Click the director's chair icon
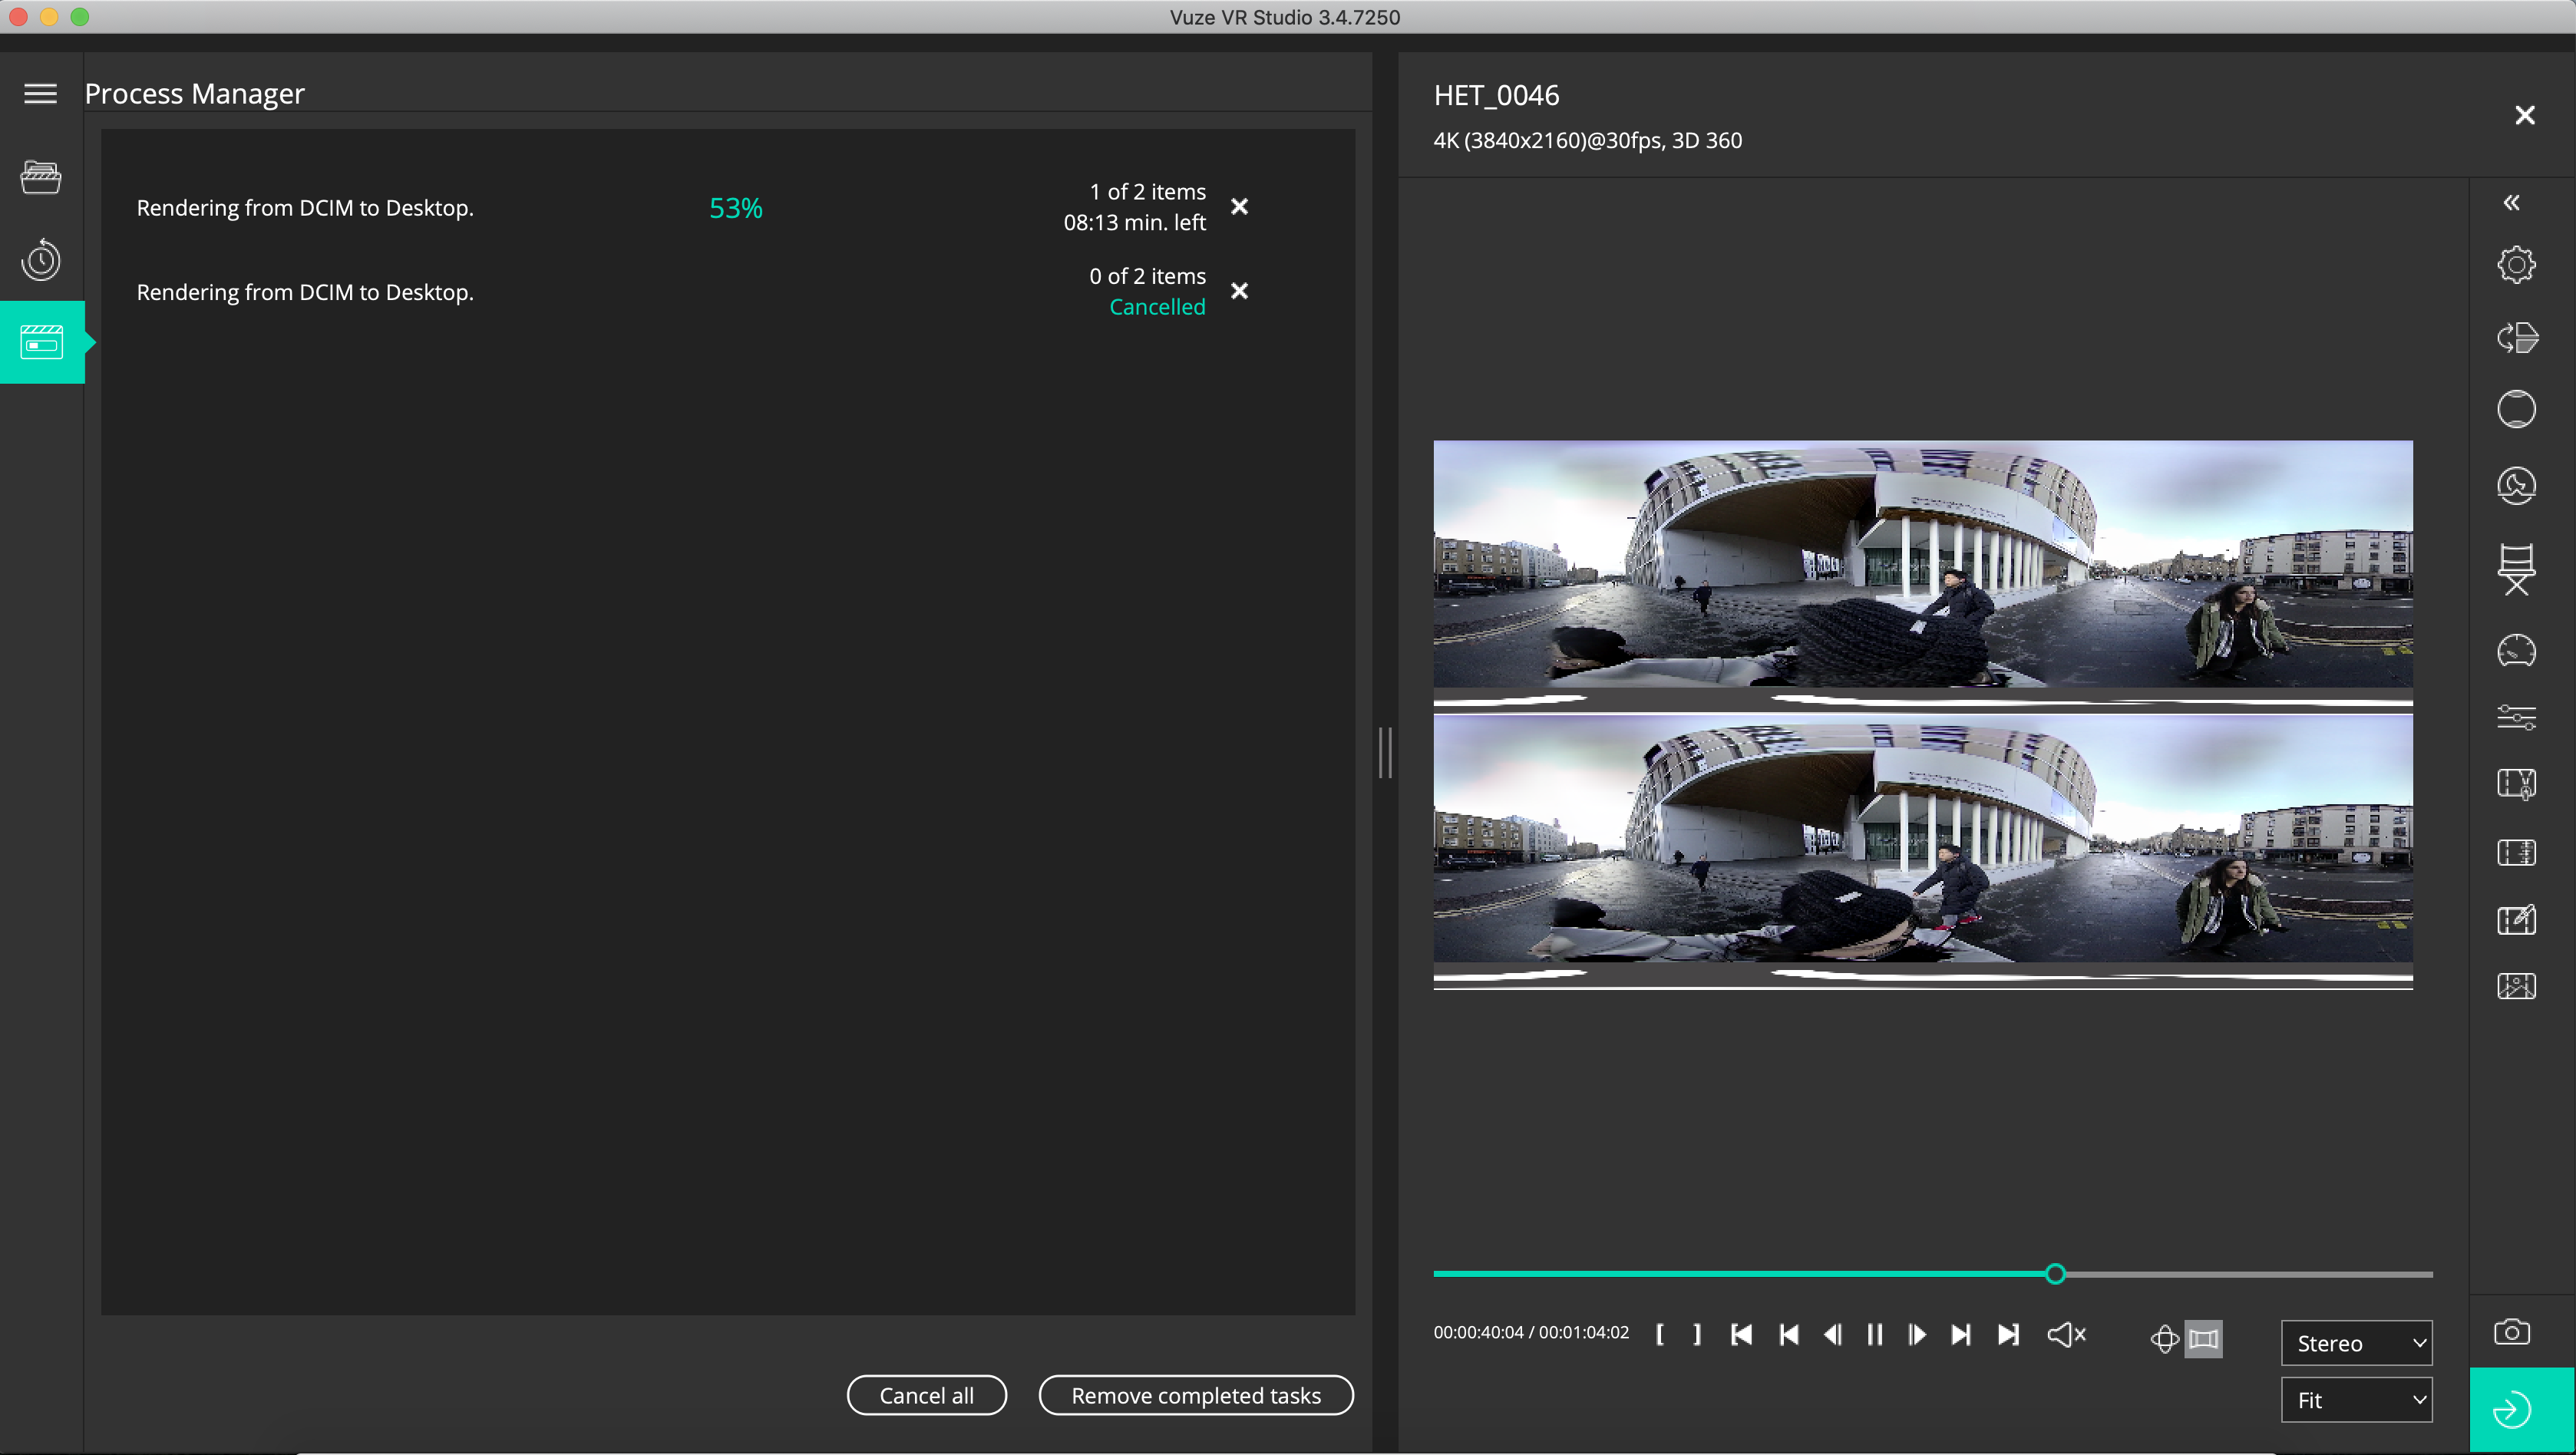This screenshot has width=2576, height=1455. (x=2516, y=569)
